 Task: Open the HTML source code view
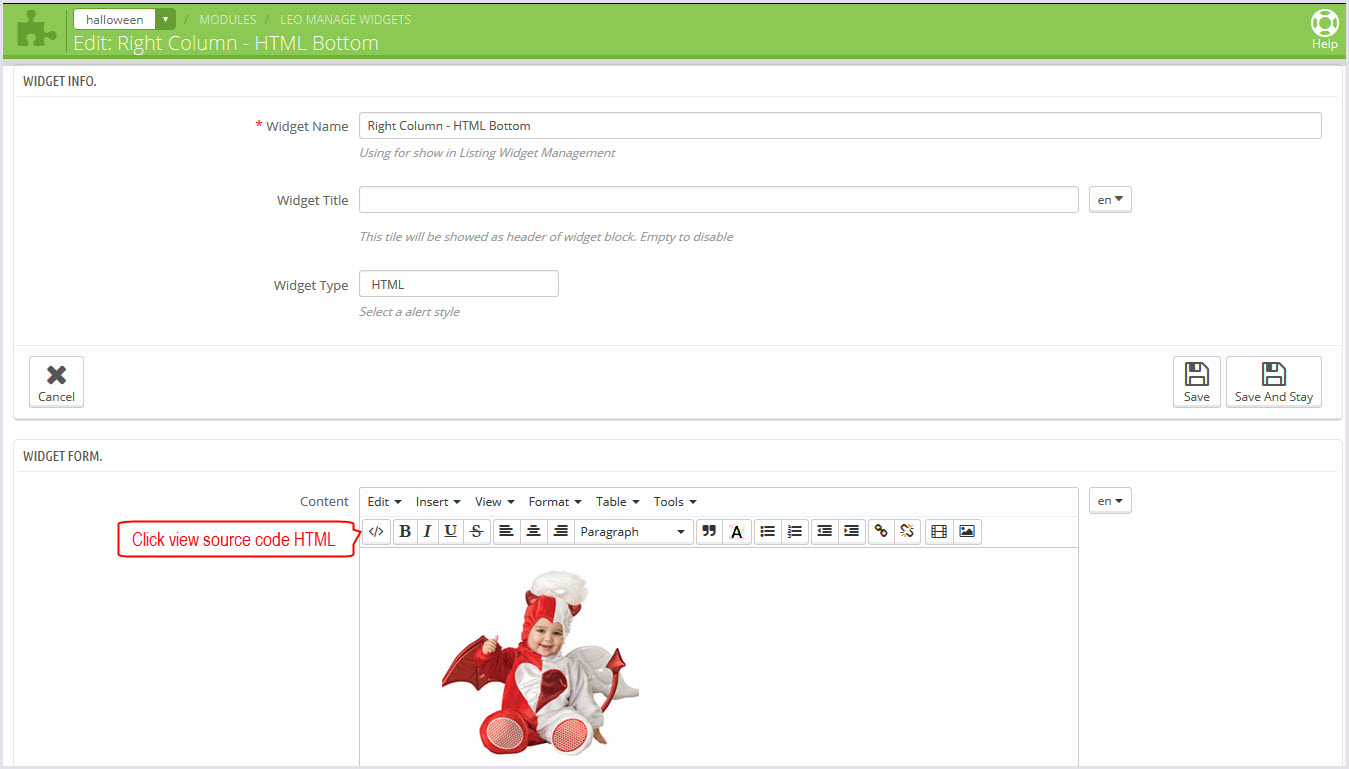pos(376,531)
